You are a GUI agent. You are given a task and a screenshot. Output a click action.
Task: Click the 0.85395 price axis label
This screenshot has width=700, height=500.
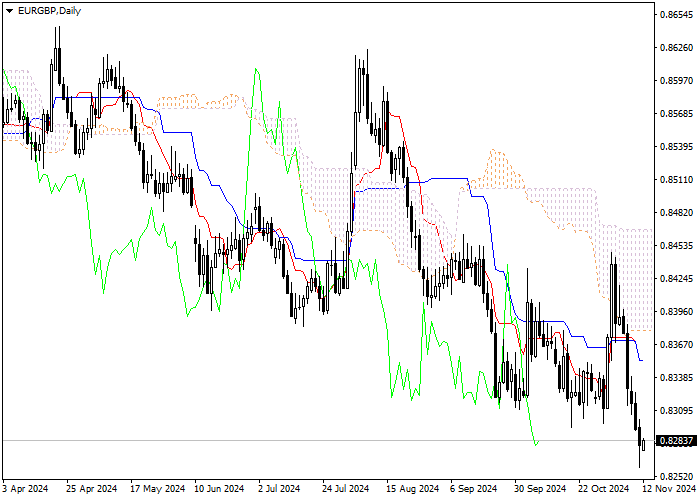[677, 147]
